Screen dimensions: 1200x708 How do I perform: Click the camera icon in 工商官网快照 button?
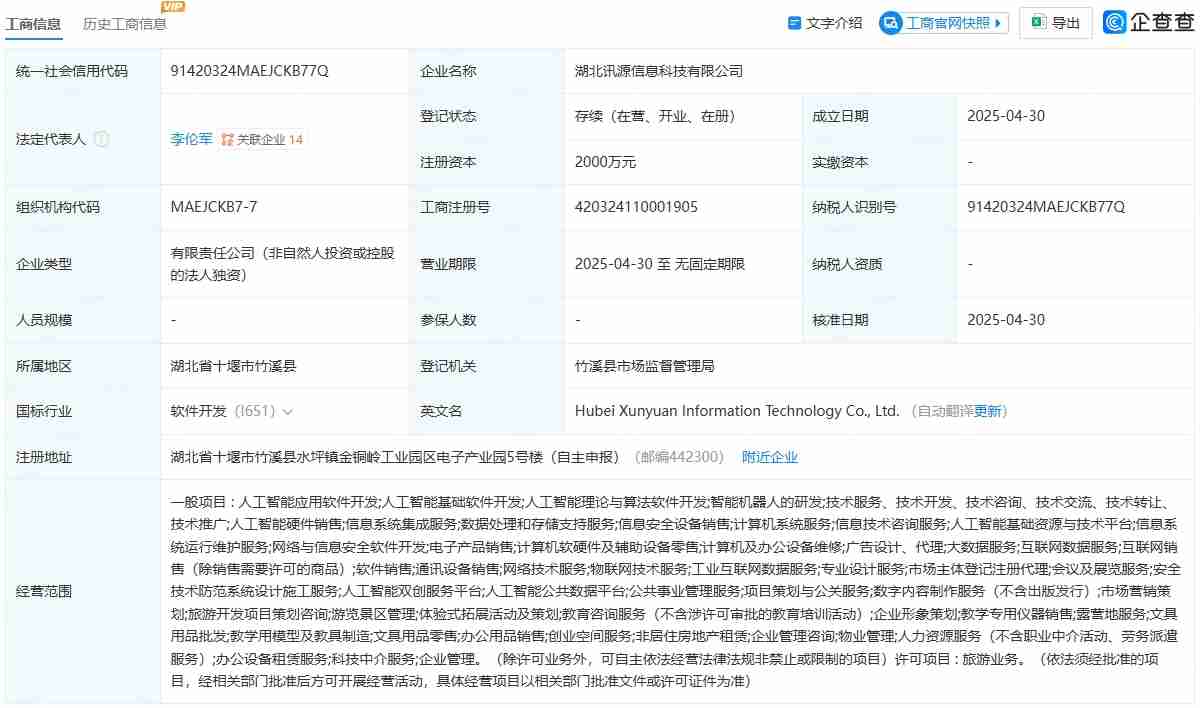click(888, 22)
